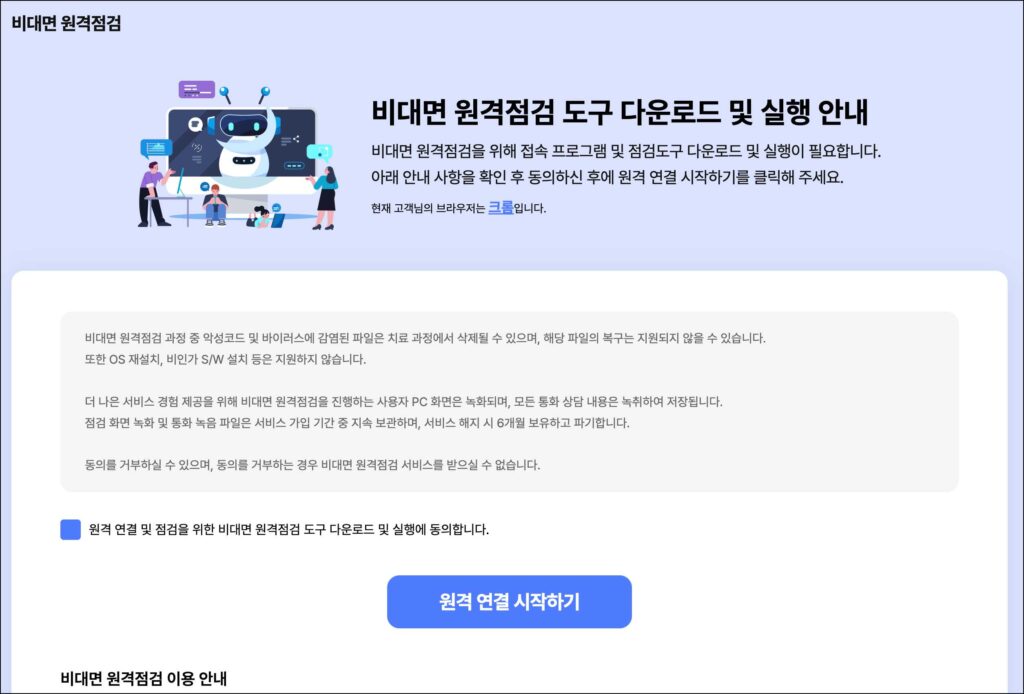Click the gray notice box about recording and storage
1024x694 pixels.
coord(509,402)
